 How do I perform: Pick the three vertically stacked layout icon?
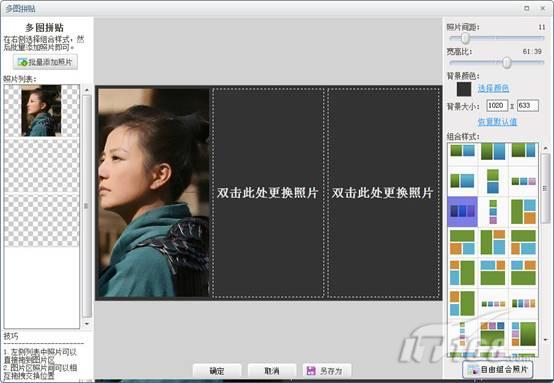pyautogui.click(x=493, y=211)
